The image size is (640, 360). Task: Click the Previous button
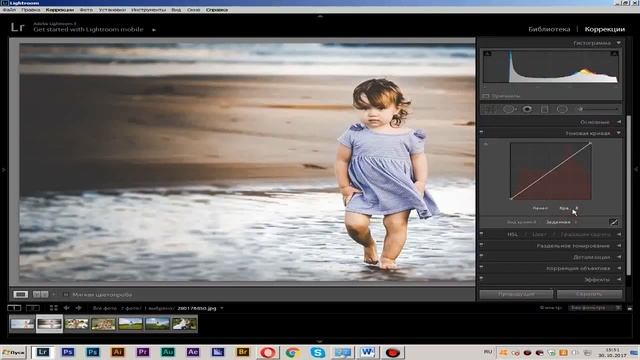click(x=516, y=294)
